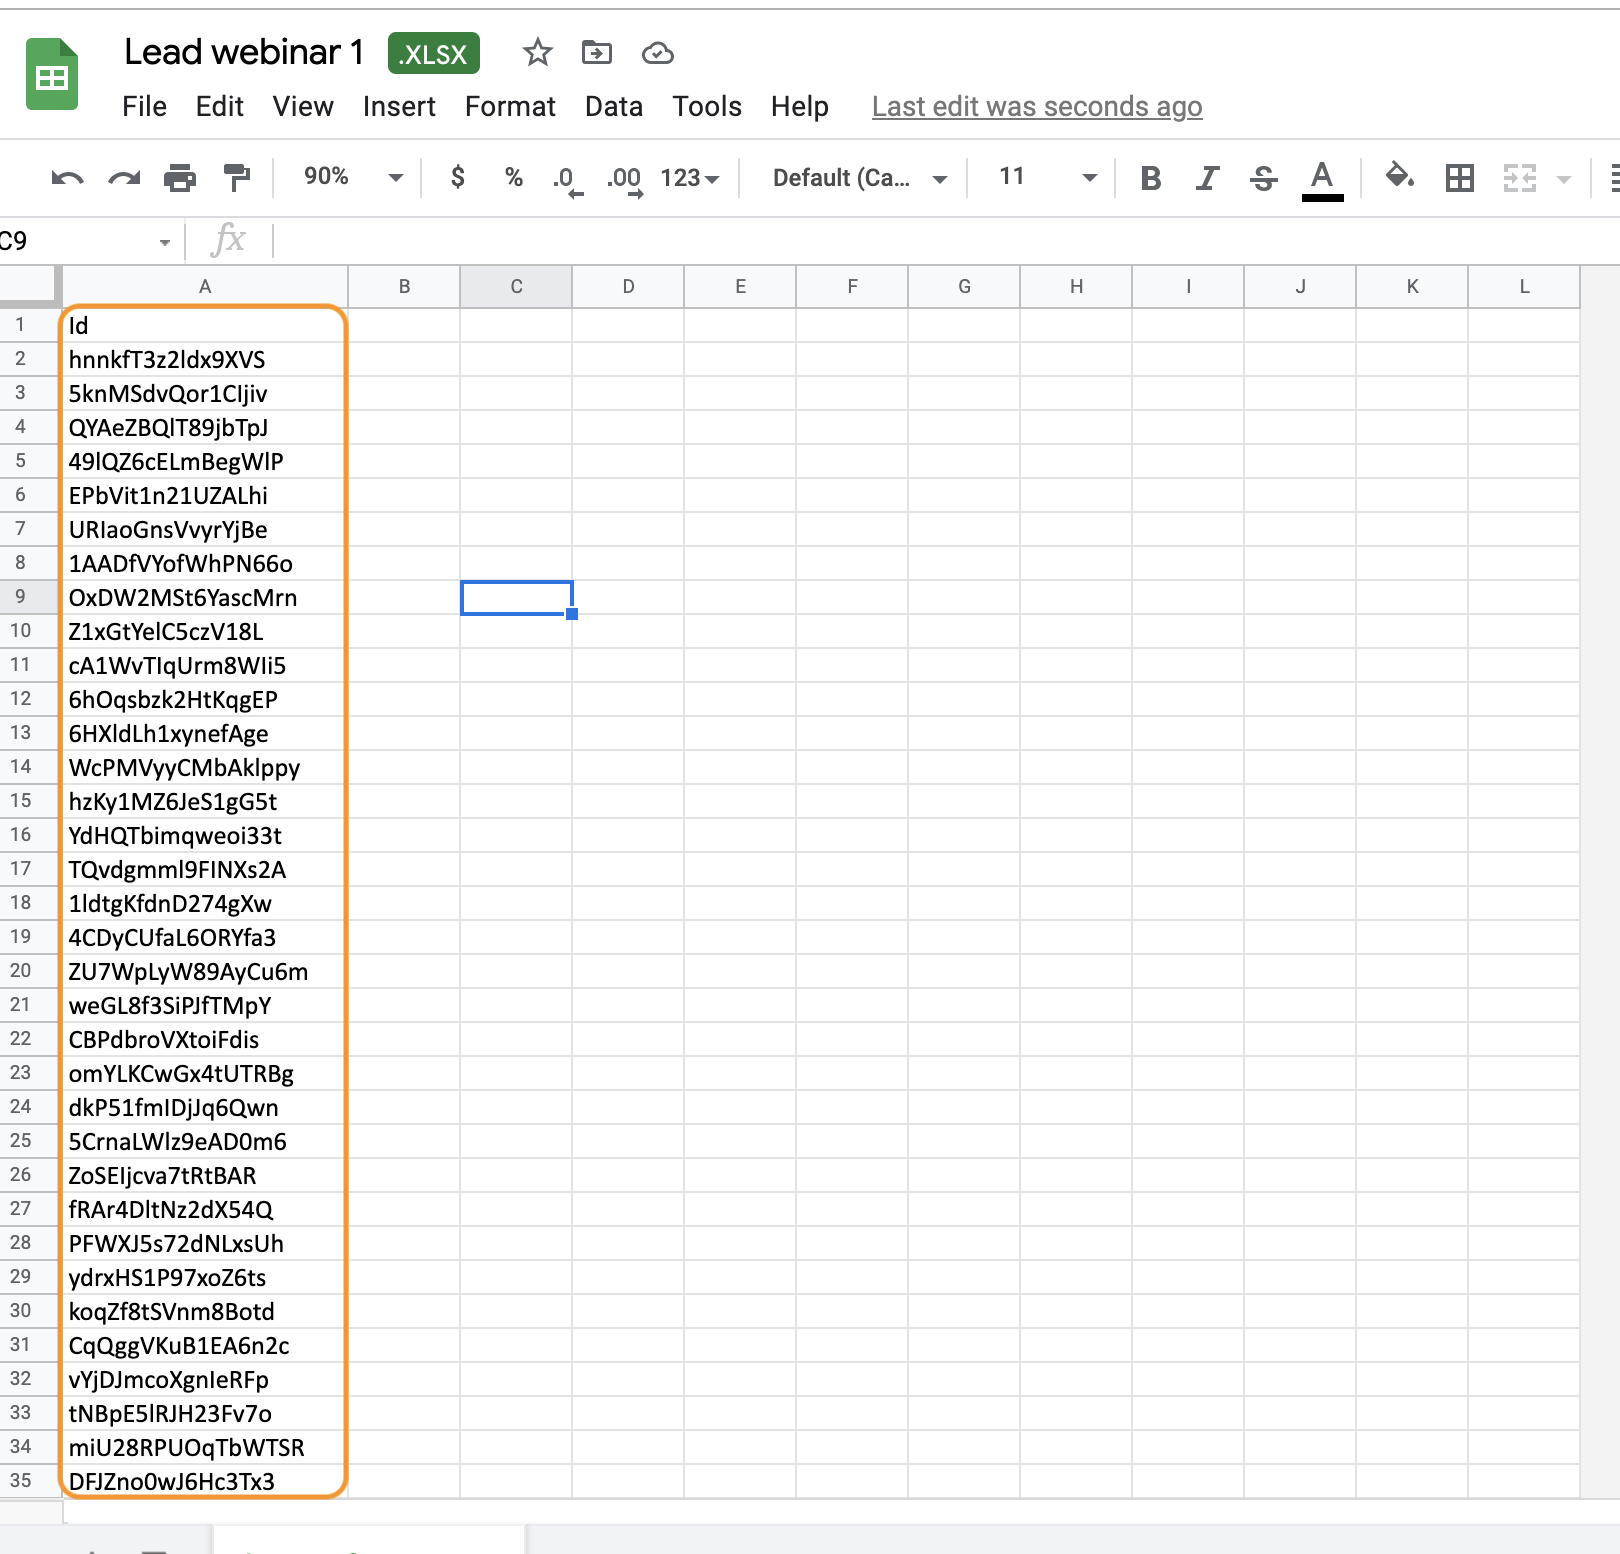Screen dimensions: 1620x1554
Task: Click the Undo arrow icon
Action: pos(67,179)
